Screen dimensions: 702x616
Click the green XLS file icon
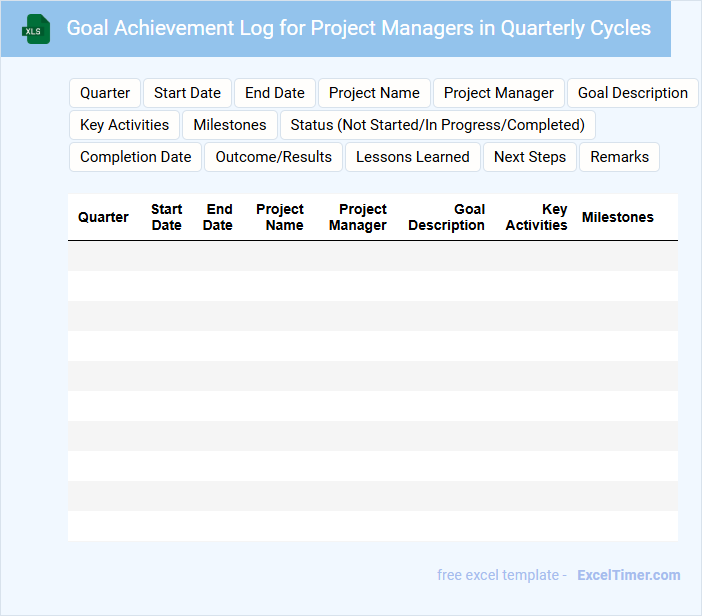click(36, 30)
